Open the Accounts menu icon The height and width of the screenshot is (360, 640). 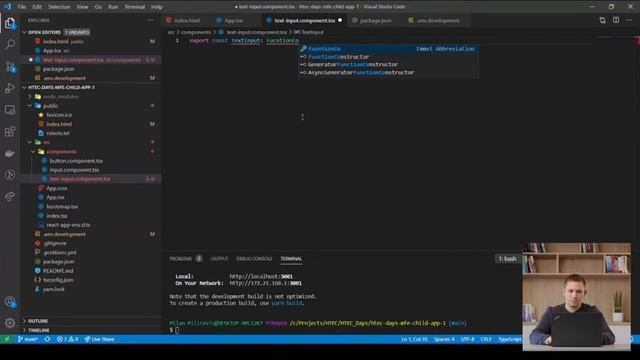coord(10,302)
